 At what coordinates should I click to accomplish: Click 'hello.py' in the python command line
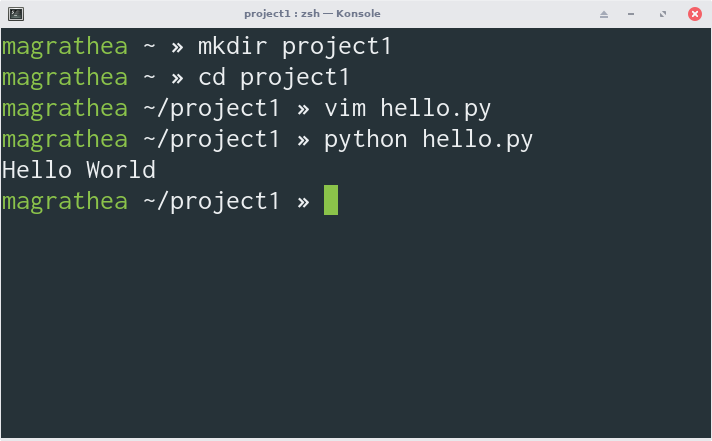[x=478, y=140]
